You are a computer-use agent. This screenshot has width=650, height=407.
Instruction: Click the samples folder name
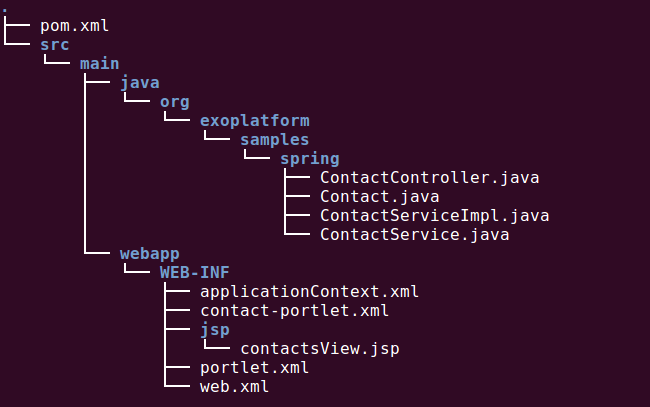coord(274,140)
